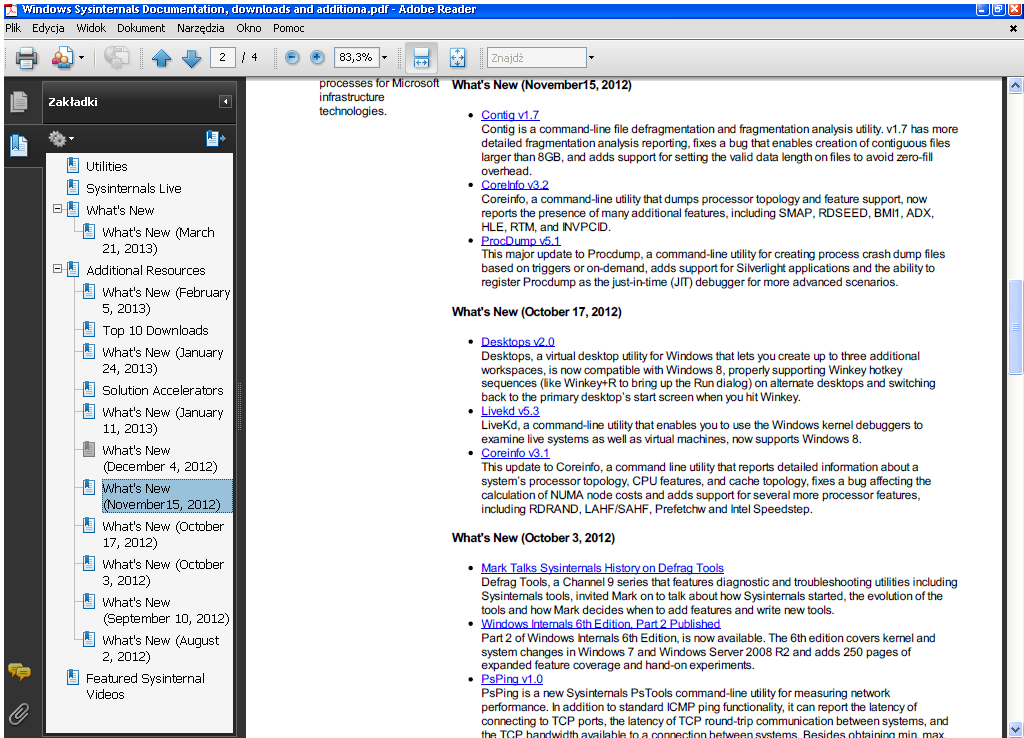Open Windows Internals 6th Edition link

[x=601, y=624]
